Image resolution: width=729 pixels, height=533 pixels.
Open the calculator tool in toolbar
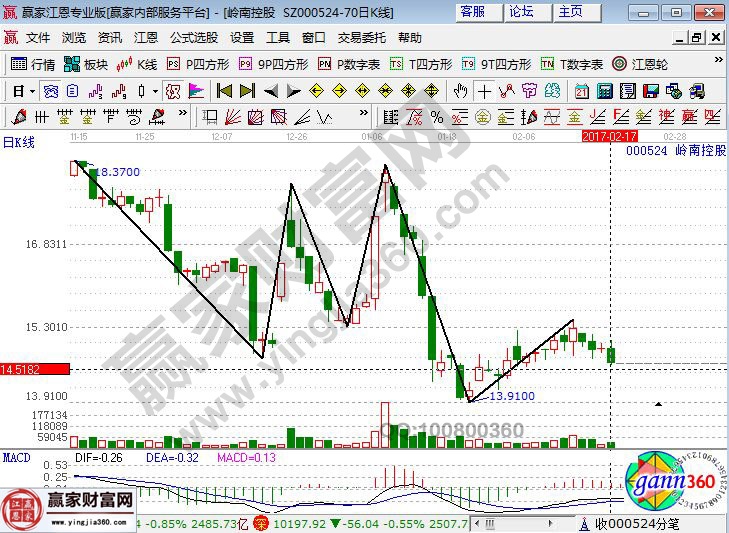pos(603,91)
